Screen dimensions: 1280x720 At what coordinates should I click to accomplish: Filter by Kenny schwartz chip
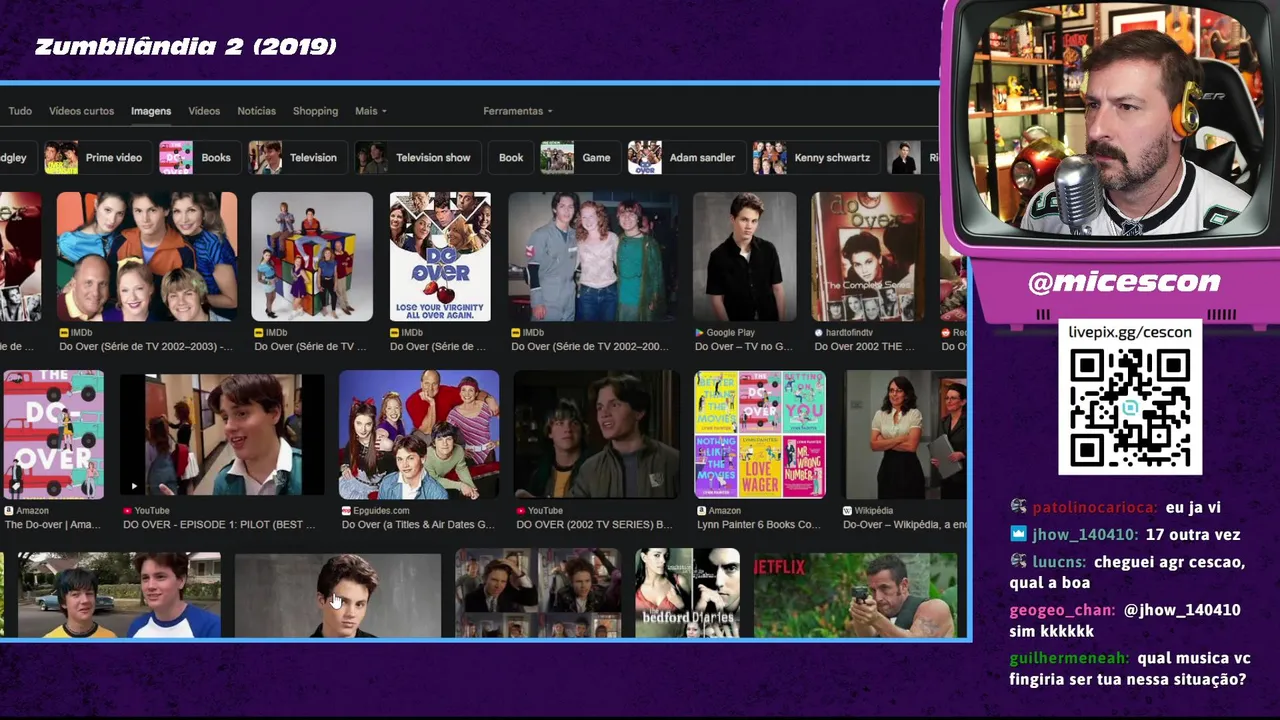[x=814, y=158]
